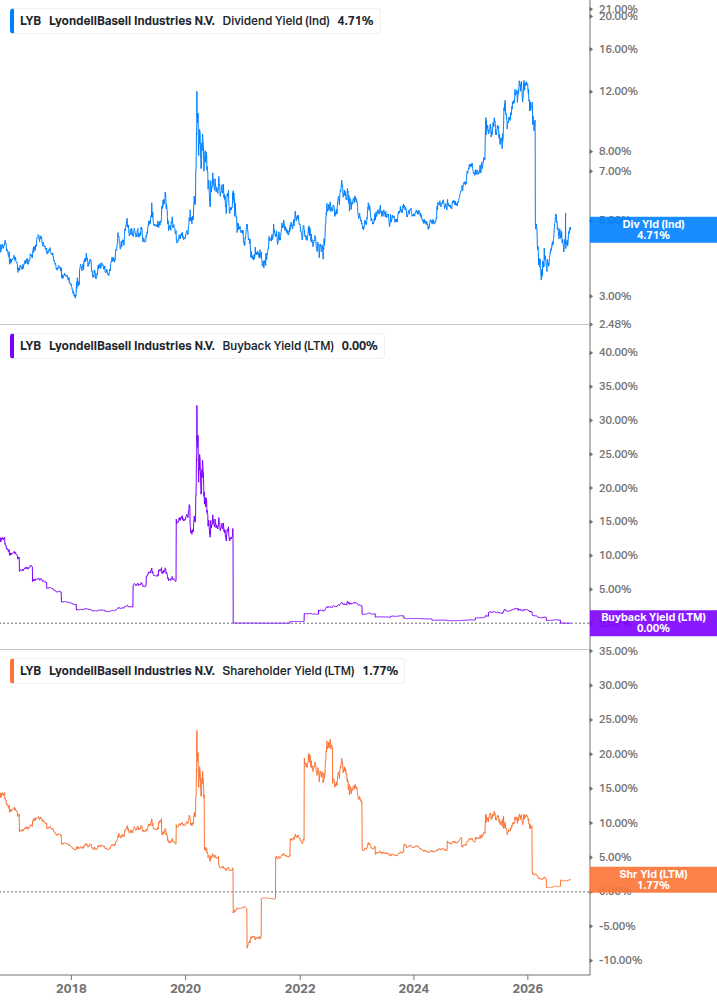Viewport: 717px width, 1005px height.
Task: Click the 5.00% tick on buyback yield axis
Action: (x=615, y=589)
